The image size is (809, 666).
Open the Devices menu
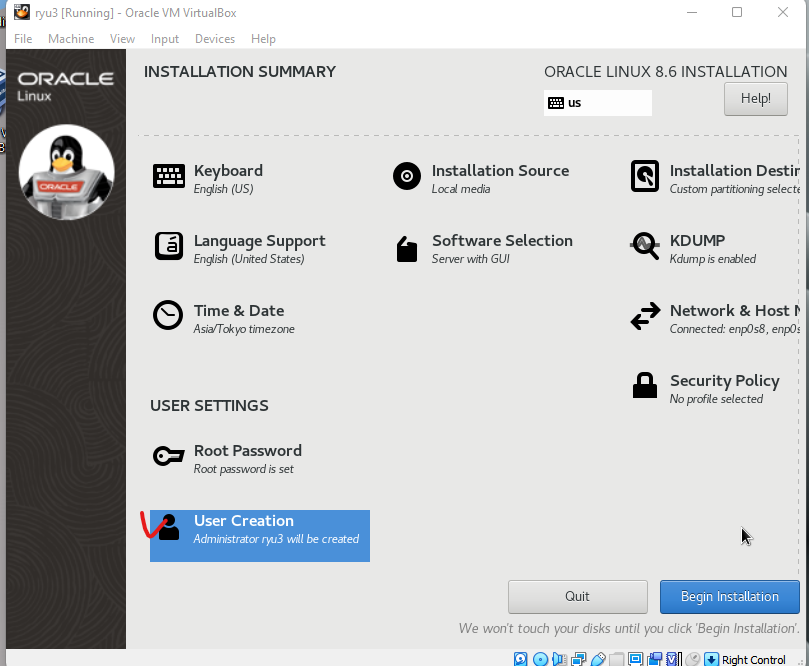215,39
